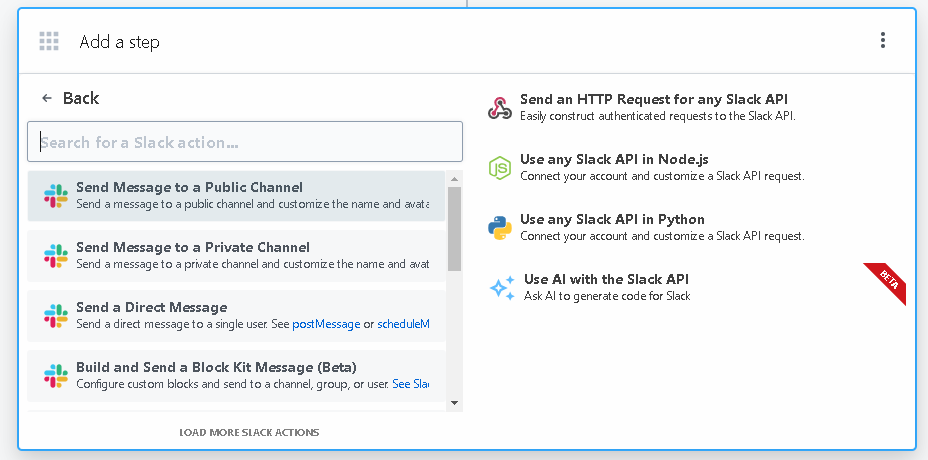Select Build and Send a Block Kit Message (Beta)
Screen dimensions: 928x460
(236, 376)
